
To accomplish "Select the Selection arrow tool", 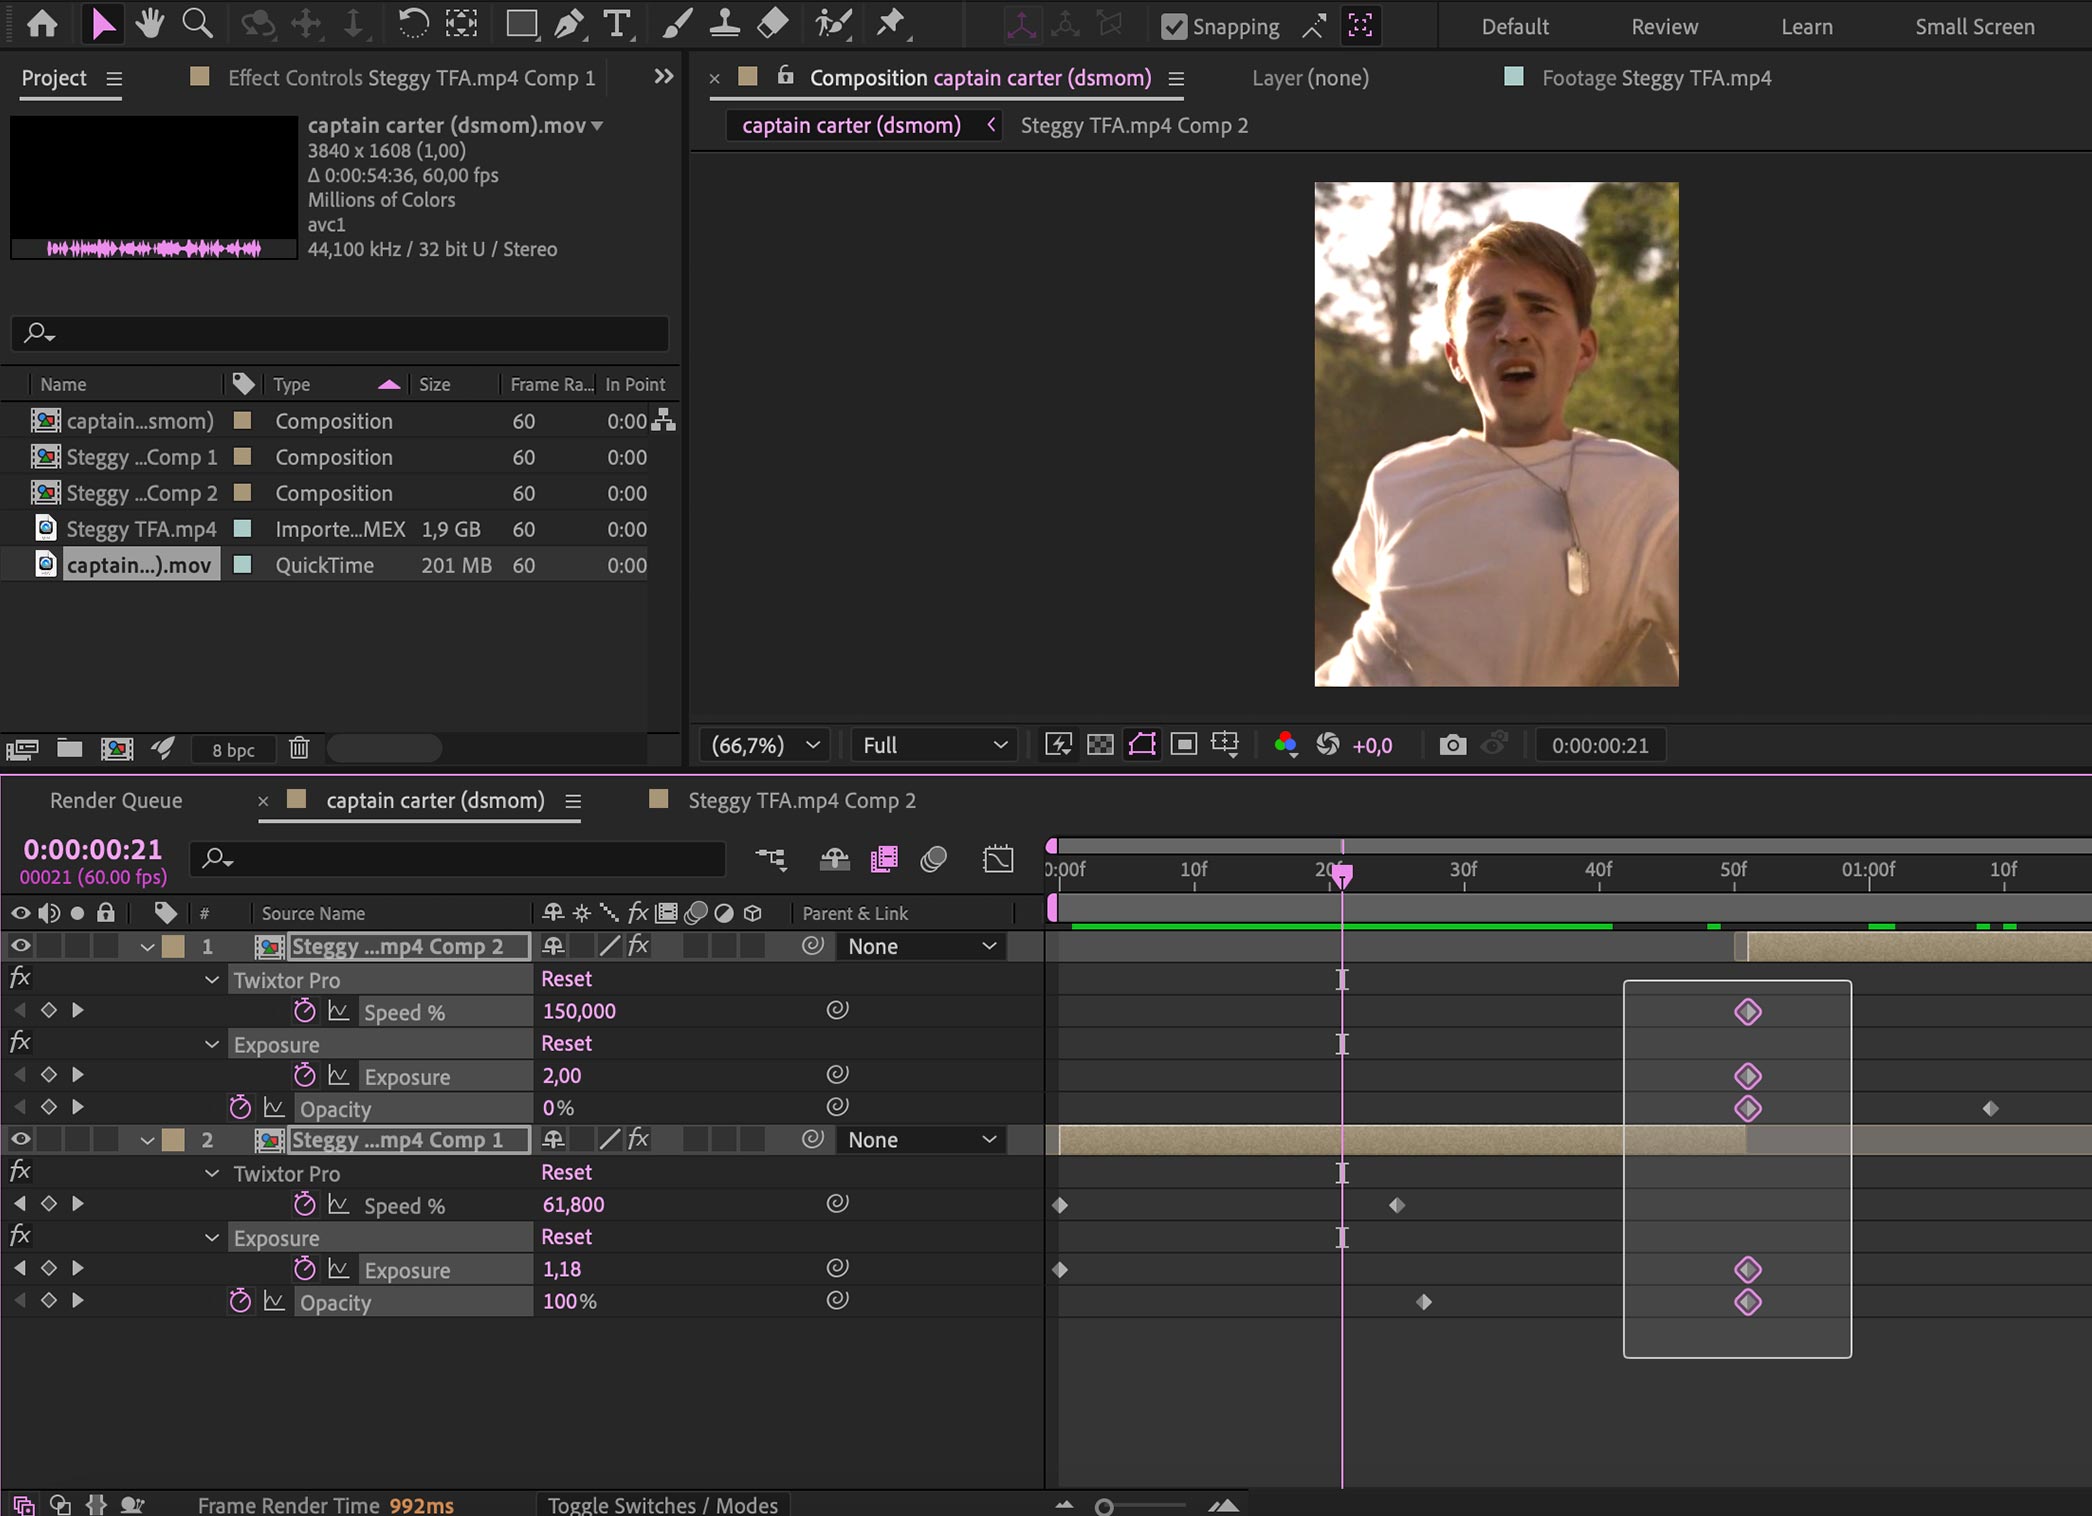I will tap(103, 23).
